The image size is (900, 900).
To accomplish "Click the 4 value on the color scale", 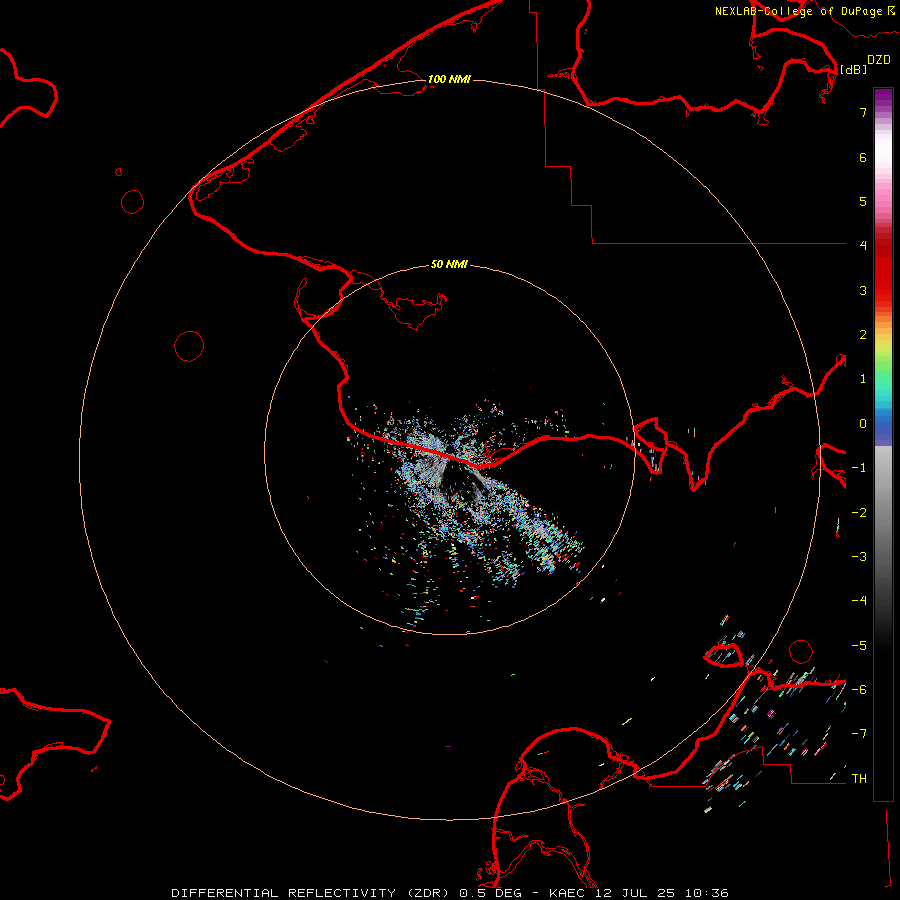I will pos(863,246).
